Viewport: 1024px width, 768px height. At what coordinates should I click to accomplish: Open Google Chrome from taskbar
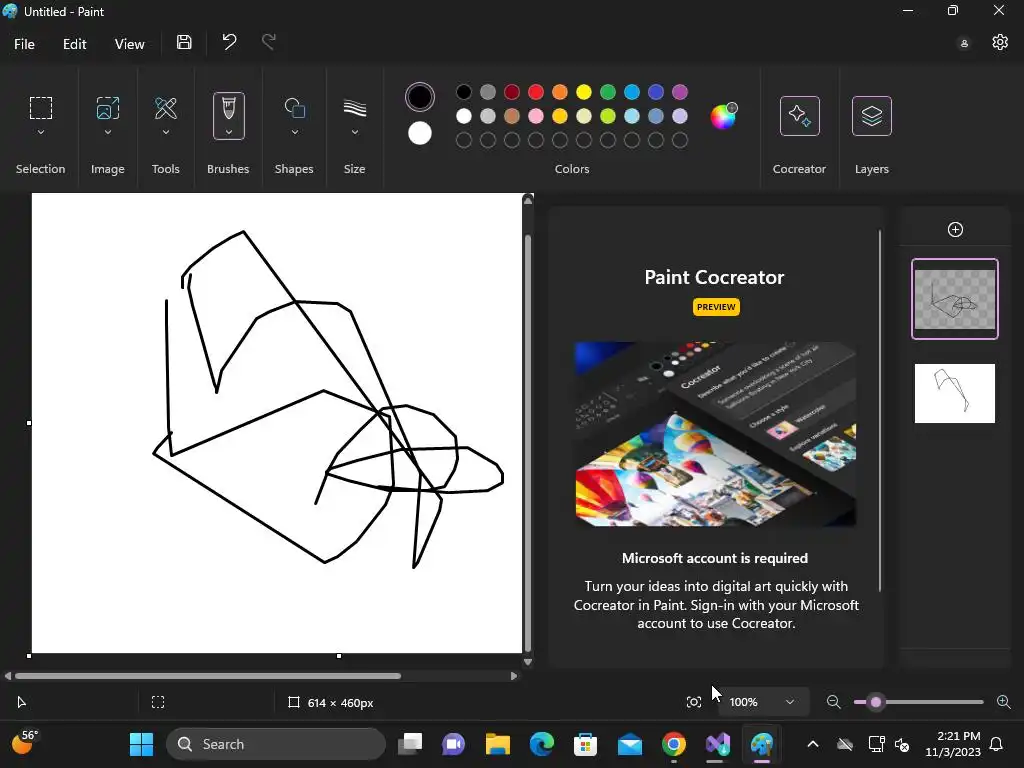(674, 744)
